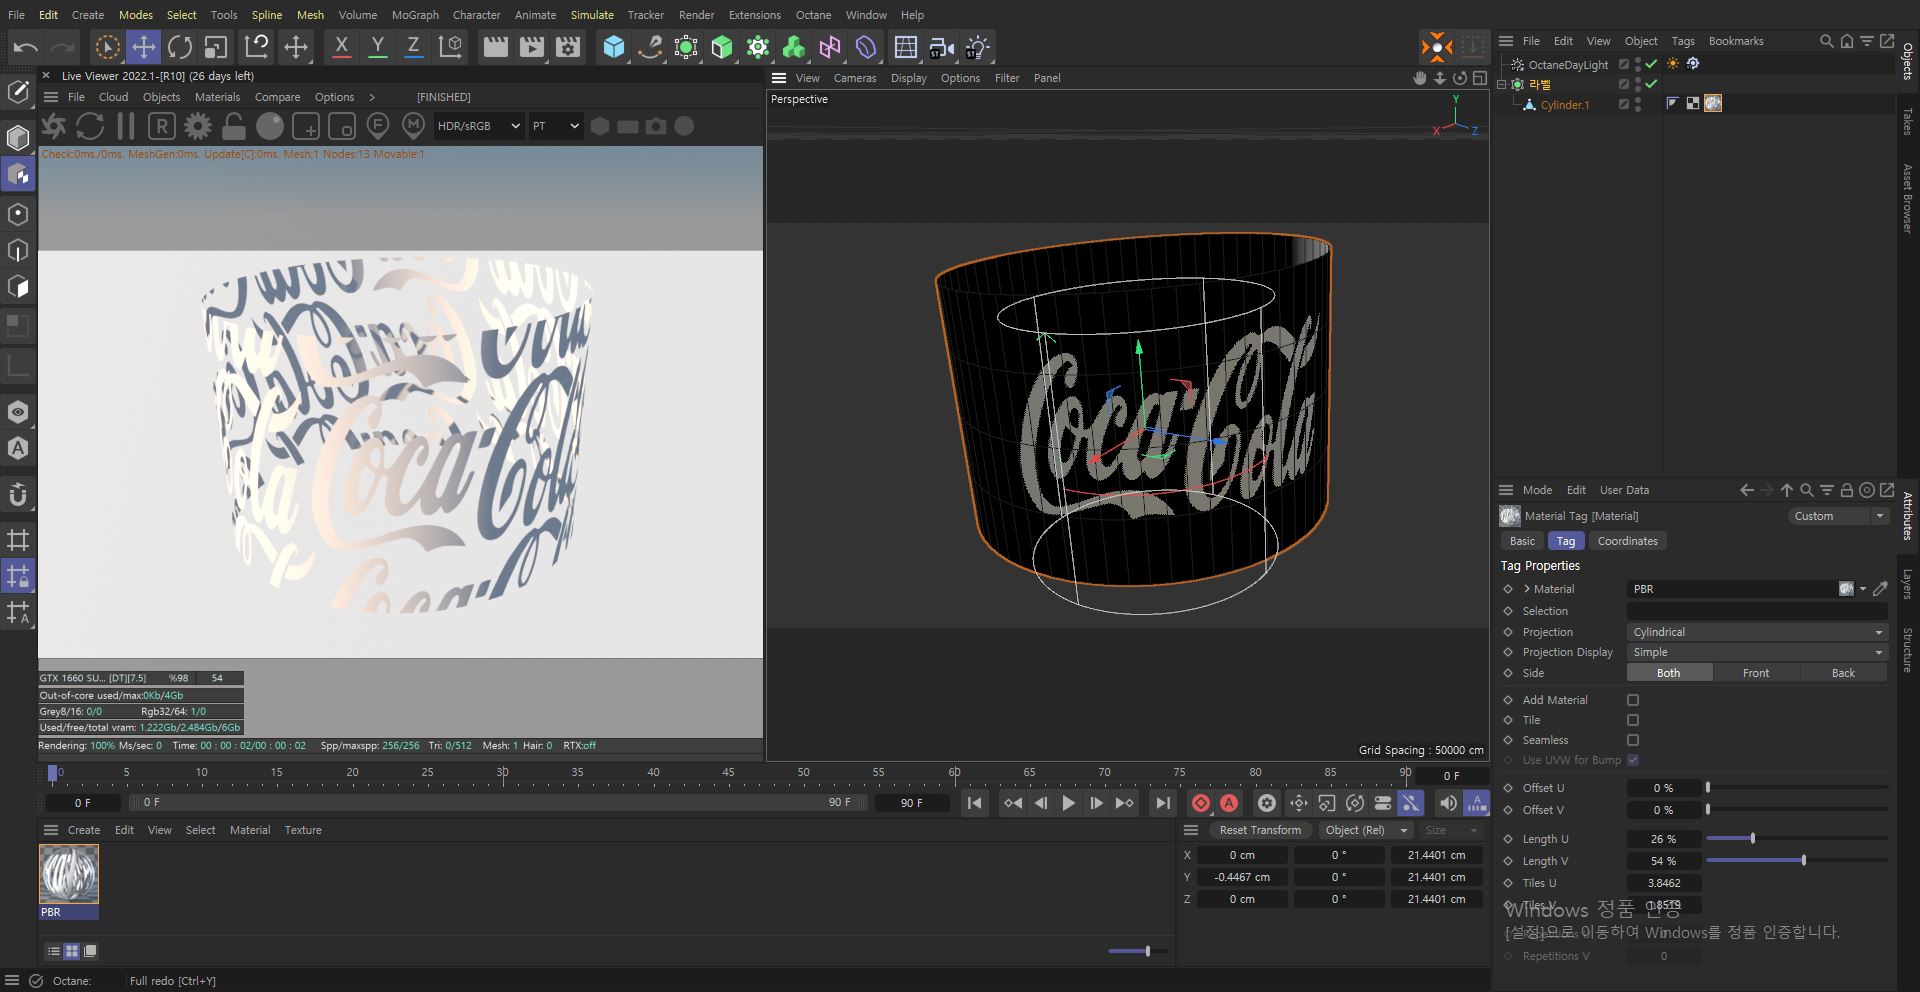The image size is (1920, 992).
Task: Select the Cylinder.1 object
Action: (x=1564, y=105)
